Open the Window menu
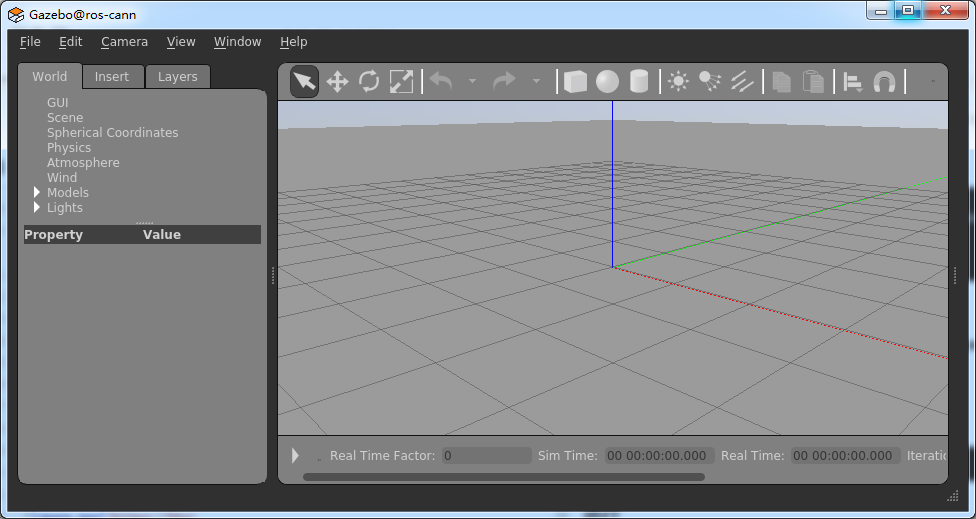Screen dimensions: 976x519 coord(237,42)
